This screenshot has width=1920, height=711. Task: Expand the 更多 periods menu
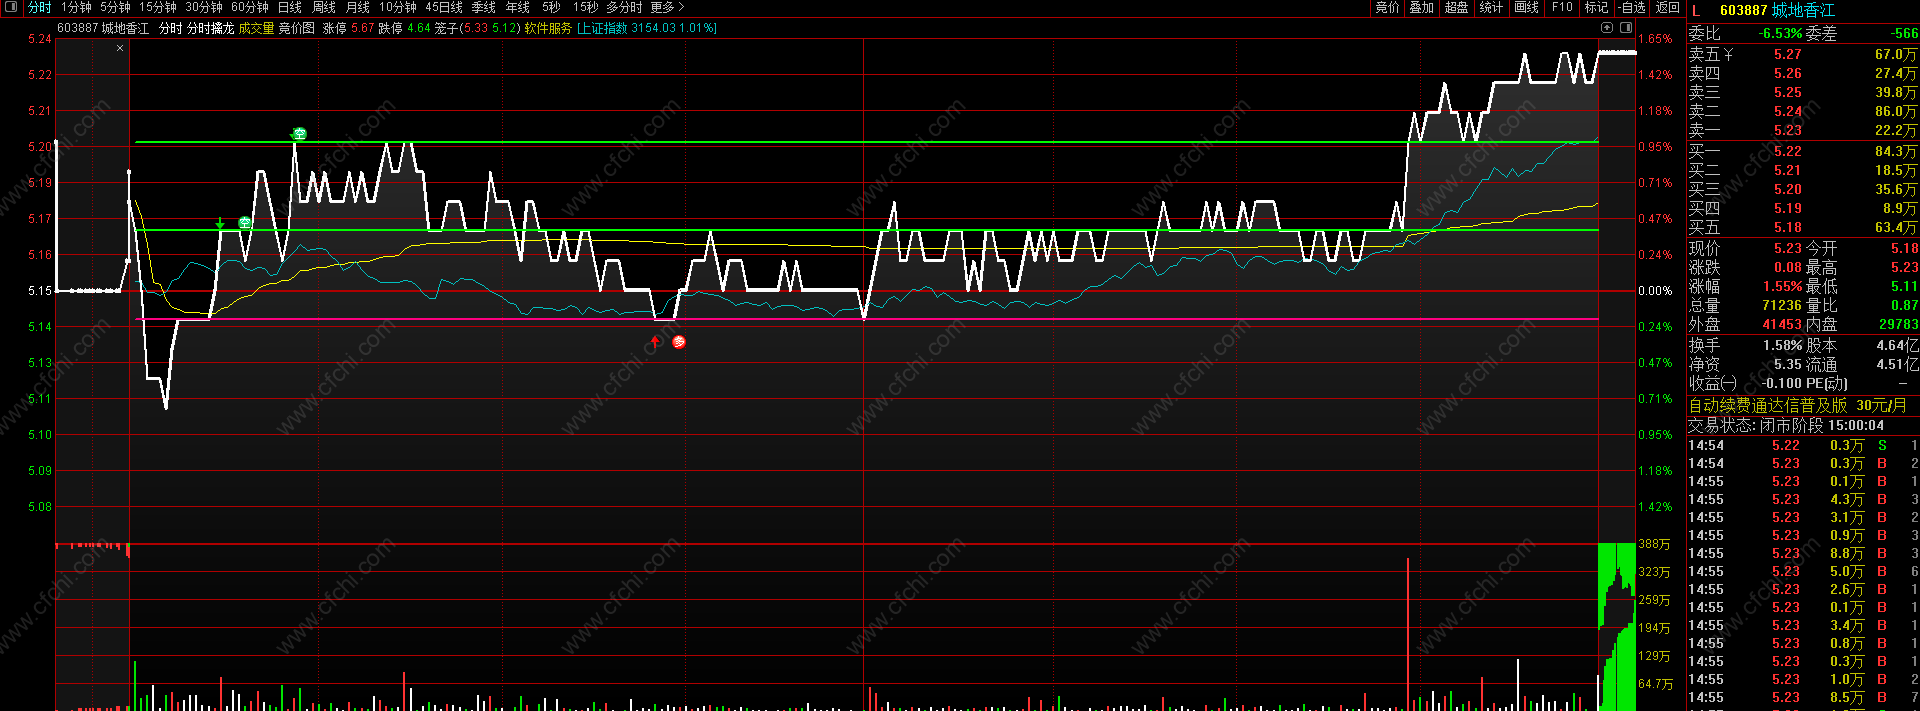pos(667,7)
